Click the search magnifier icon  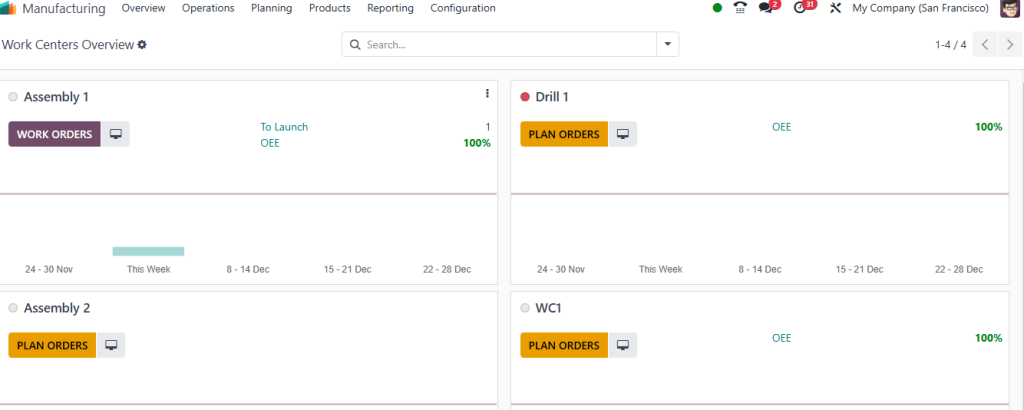point(355,45)
